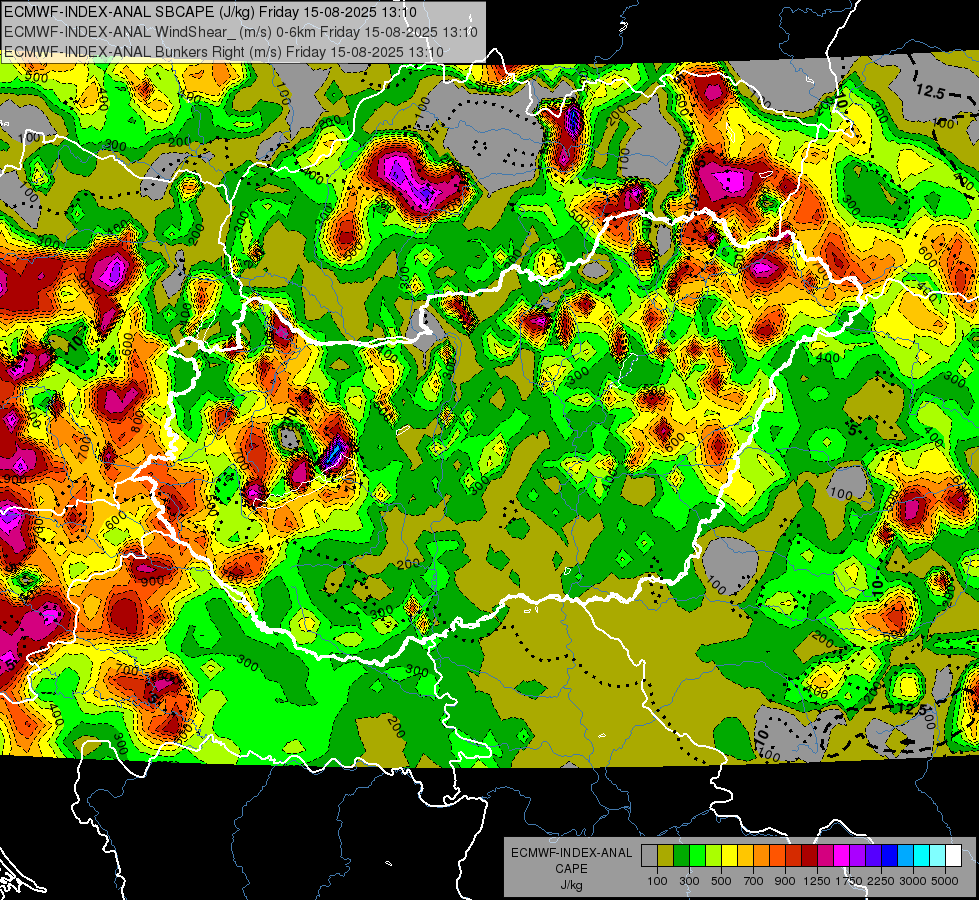Click the legend title ECMWF-INDEX-ANAL
979x900 pixels.
[571, 853]
